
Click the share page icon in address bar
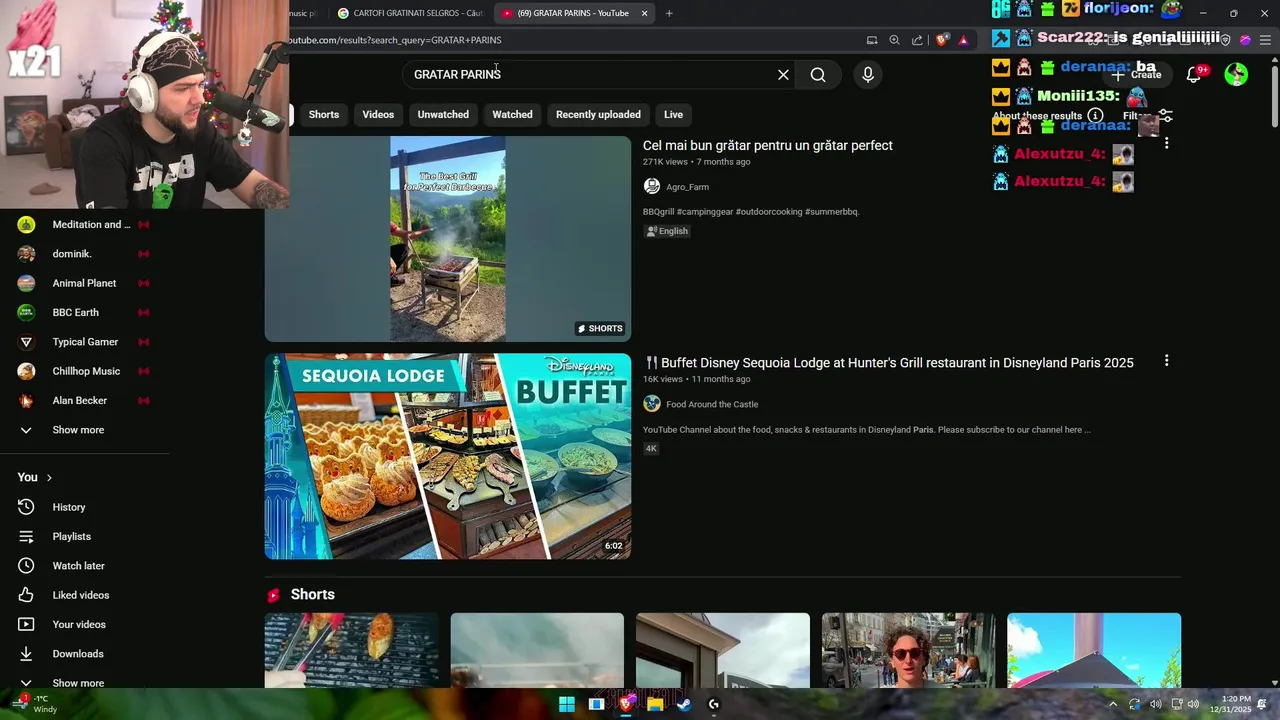917,40
